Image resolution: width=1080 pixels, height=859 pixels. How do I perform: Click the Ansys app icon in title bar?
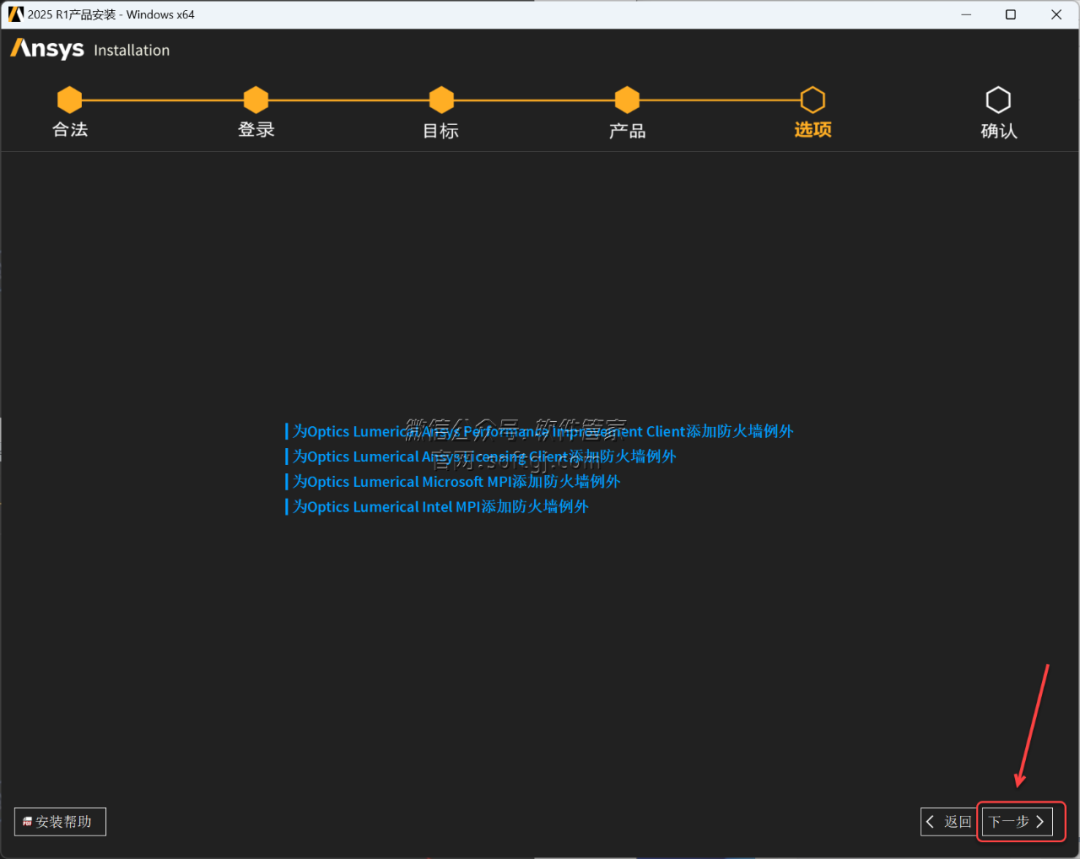tap(15, 14)
